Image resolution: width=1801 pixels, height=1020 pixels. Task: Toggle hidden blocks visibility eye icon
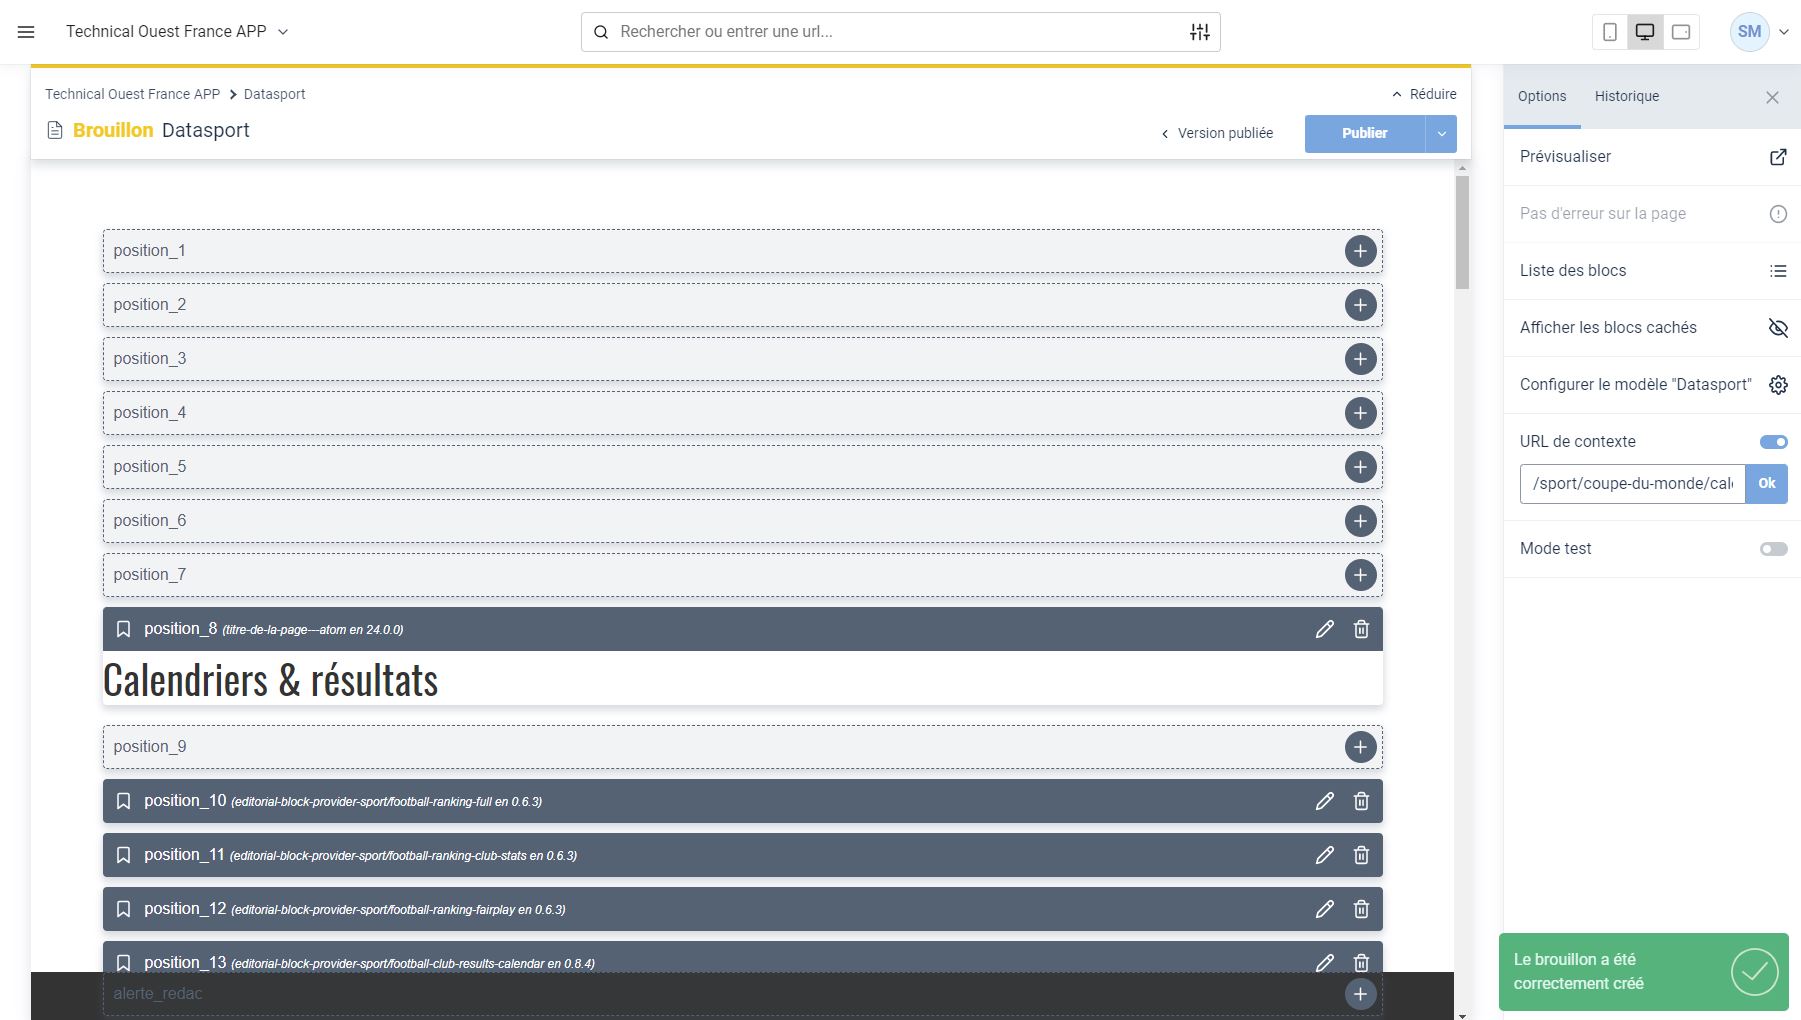pos(1777,328)
